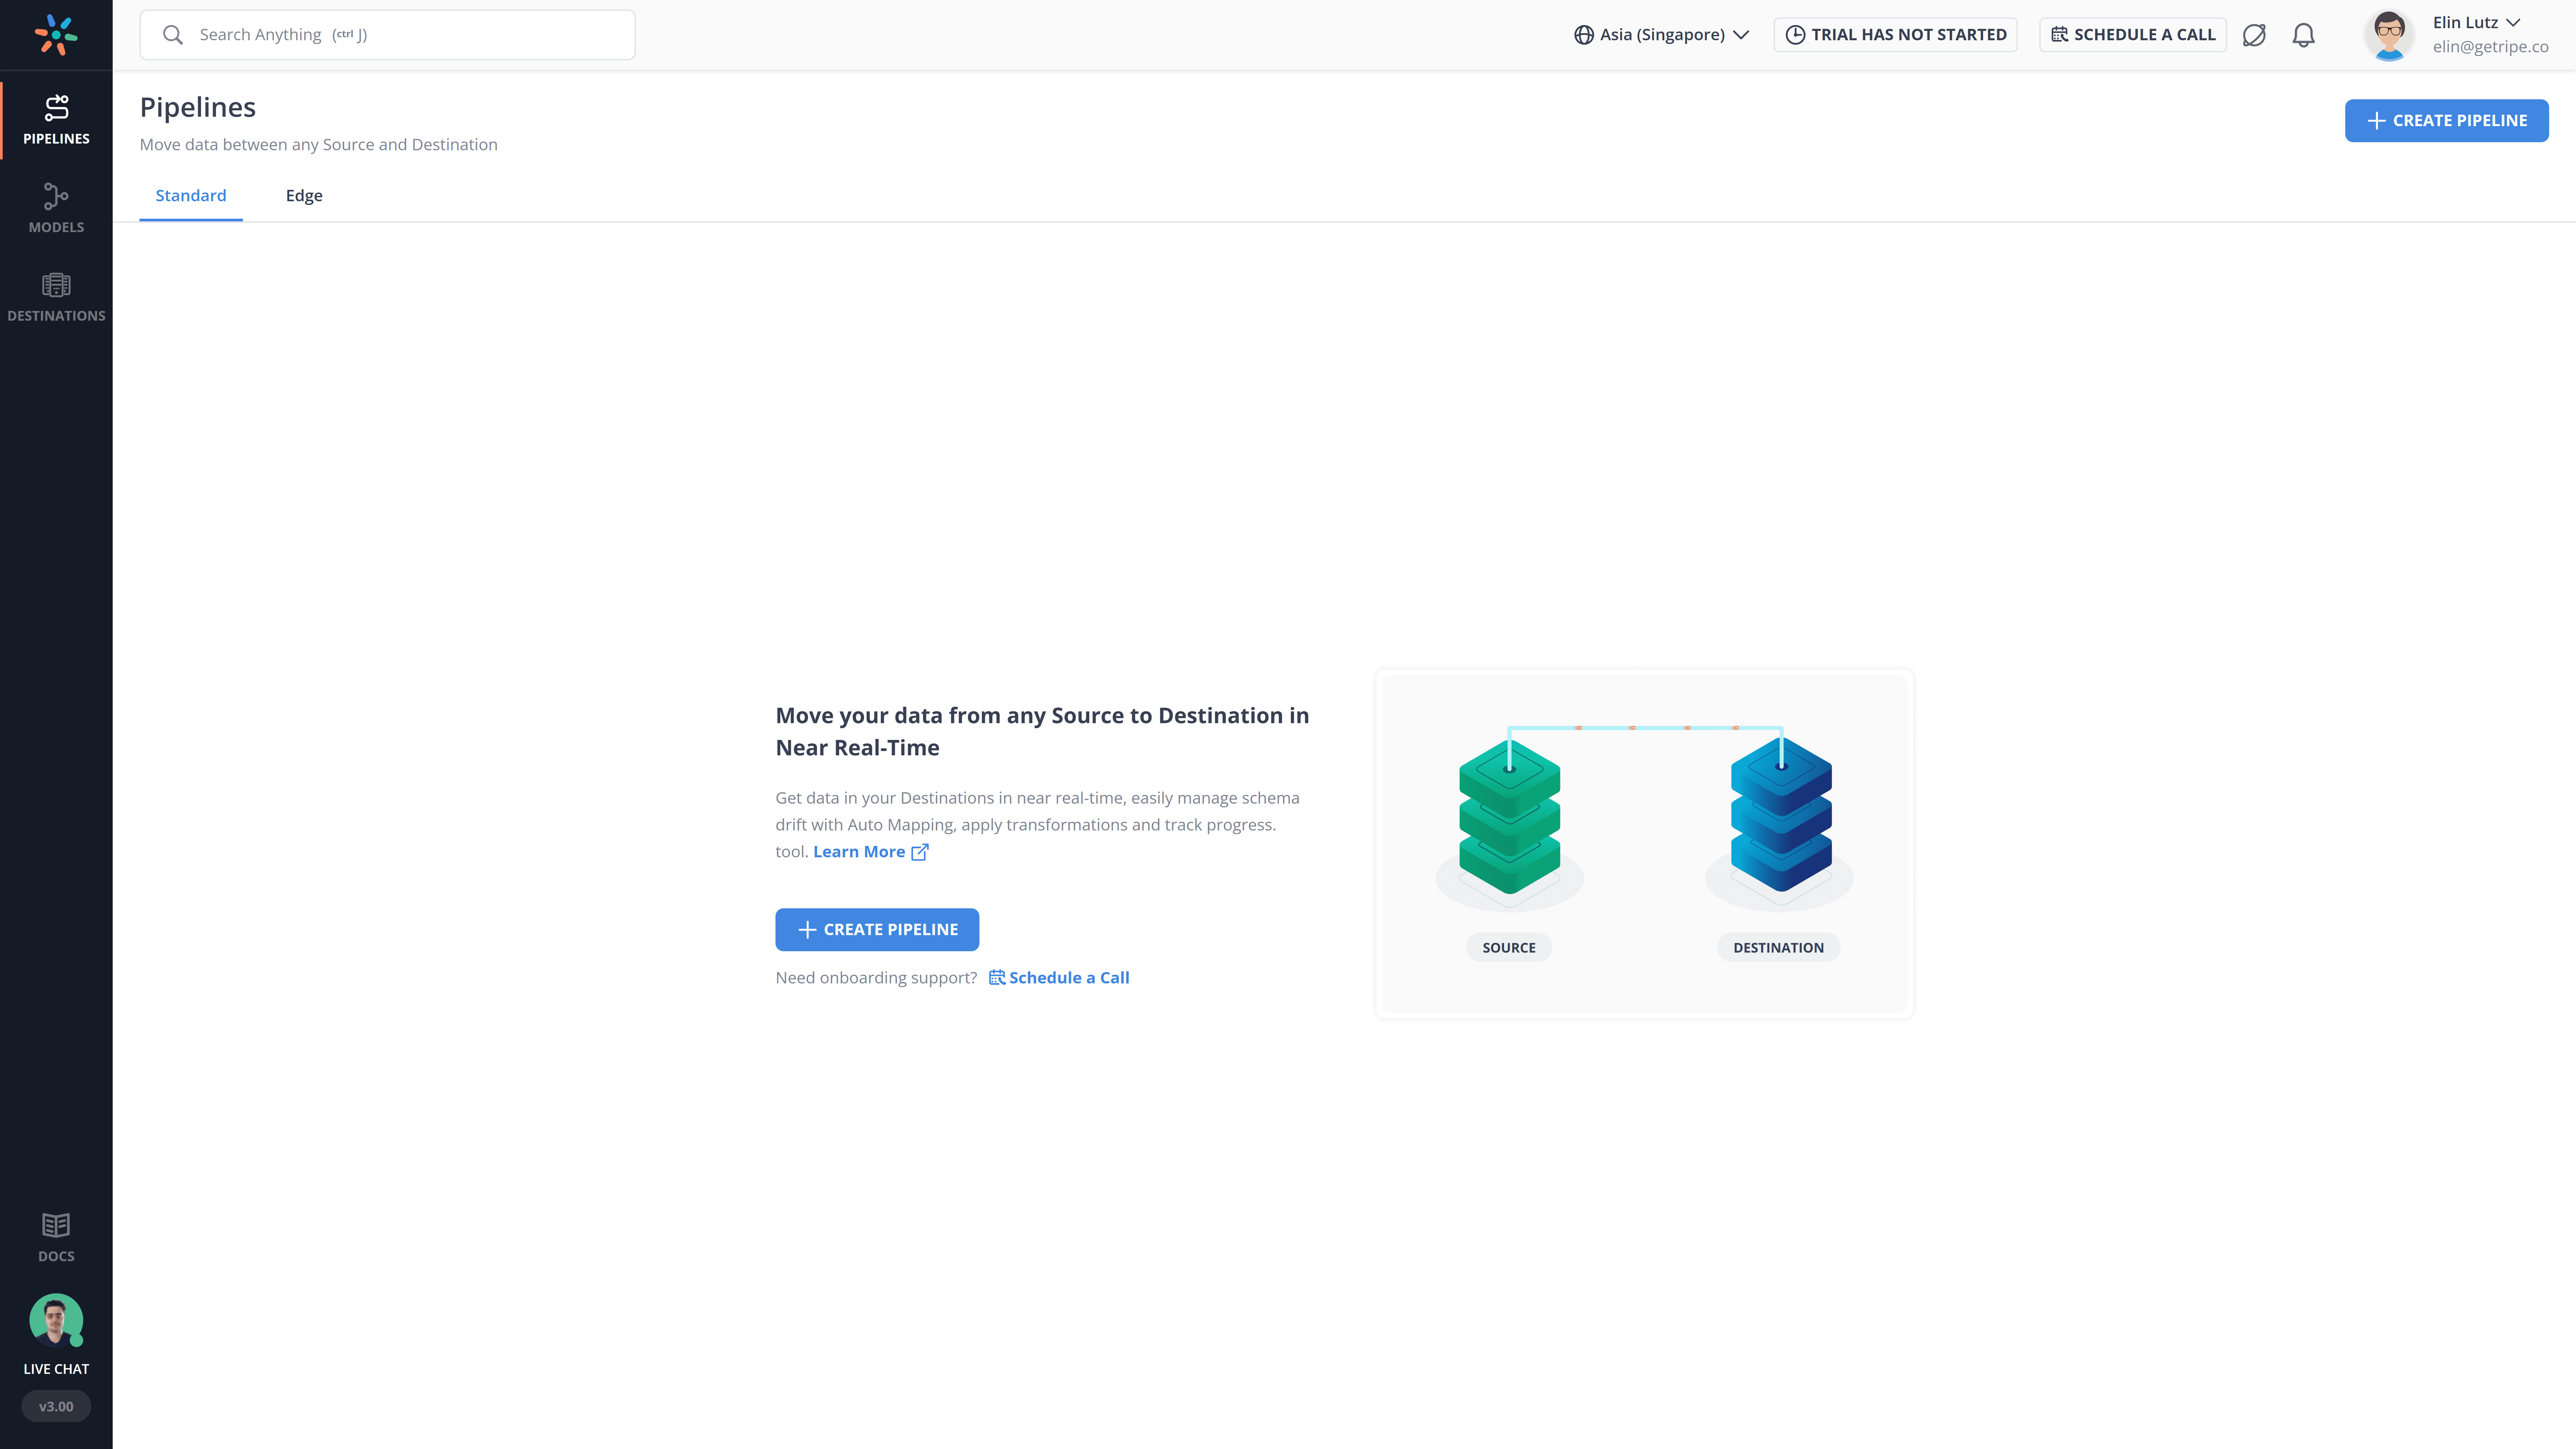The width and height of the screenshot is (2576, 1449).
Task: Open the Pipelines sidebar section
Action: [56, 120]
